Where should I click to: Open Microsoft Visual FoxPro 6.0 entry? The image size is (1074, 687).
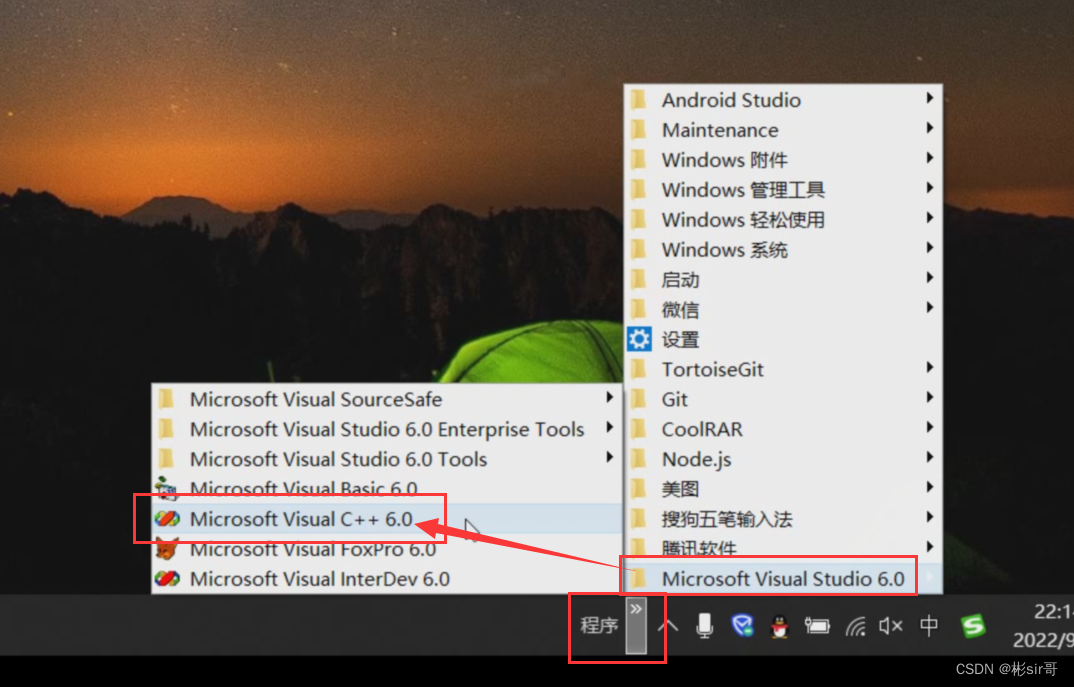pyautogui.click(x=386, y=549)
